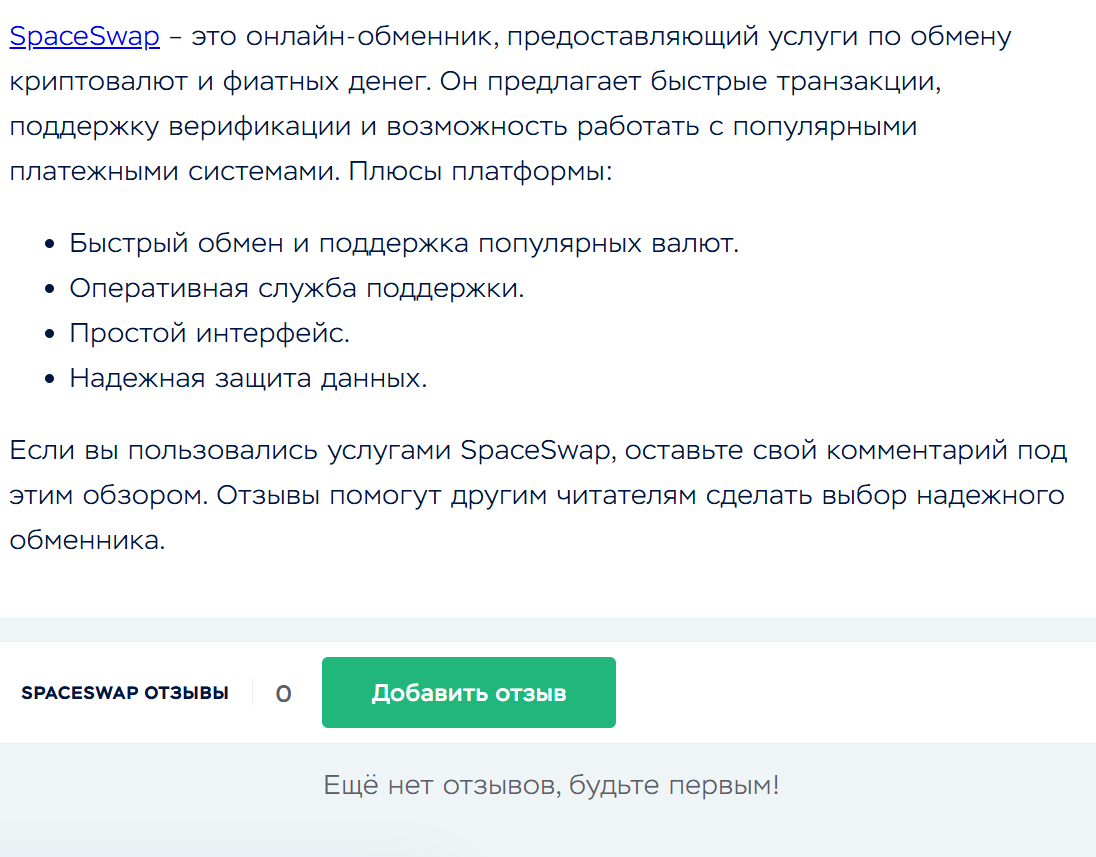Click the bullet dot before "Надежная защита"

point(50,380)
